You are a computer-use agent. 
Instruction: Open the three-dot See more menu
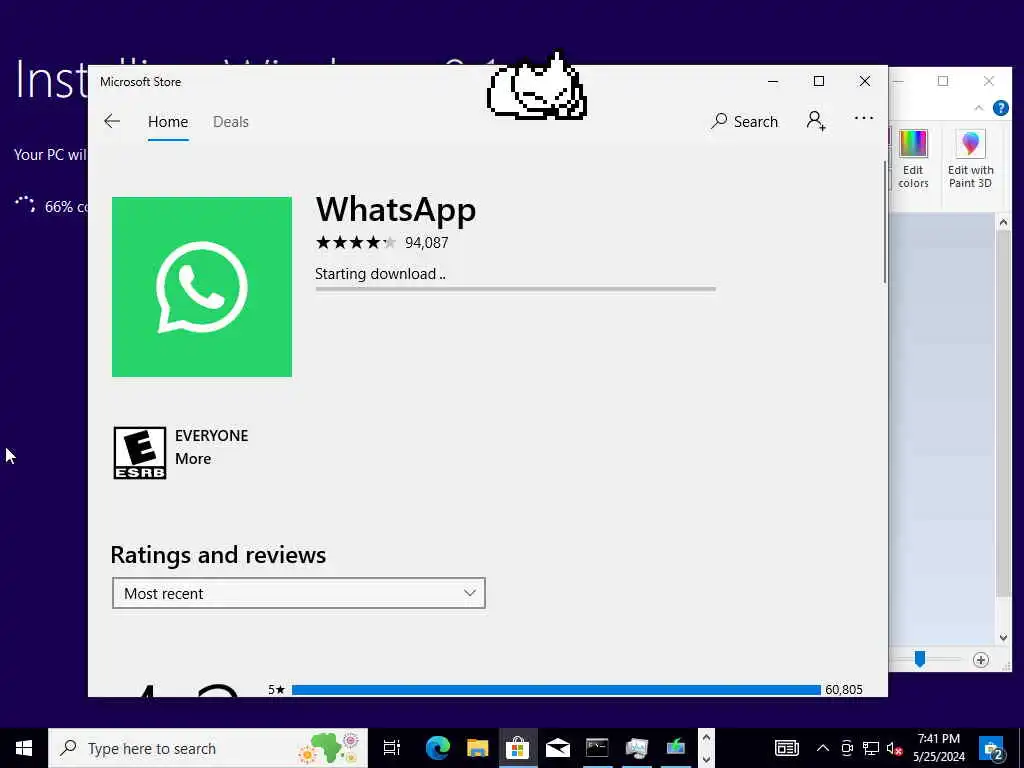(x=863, y=118)
